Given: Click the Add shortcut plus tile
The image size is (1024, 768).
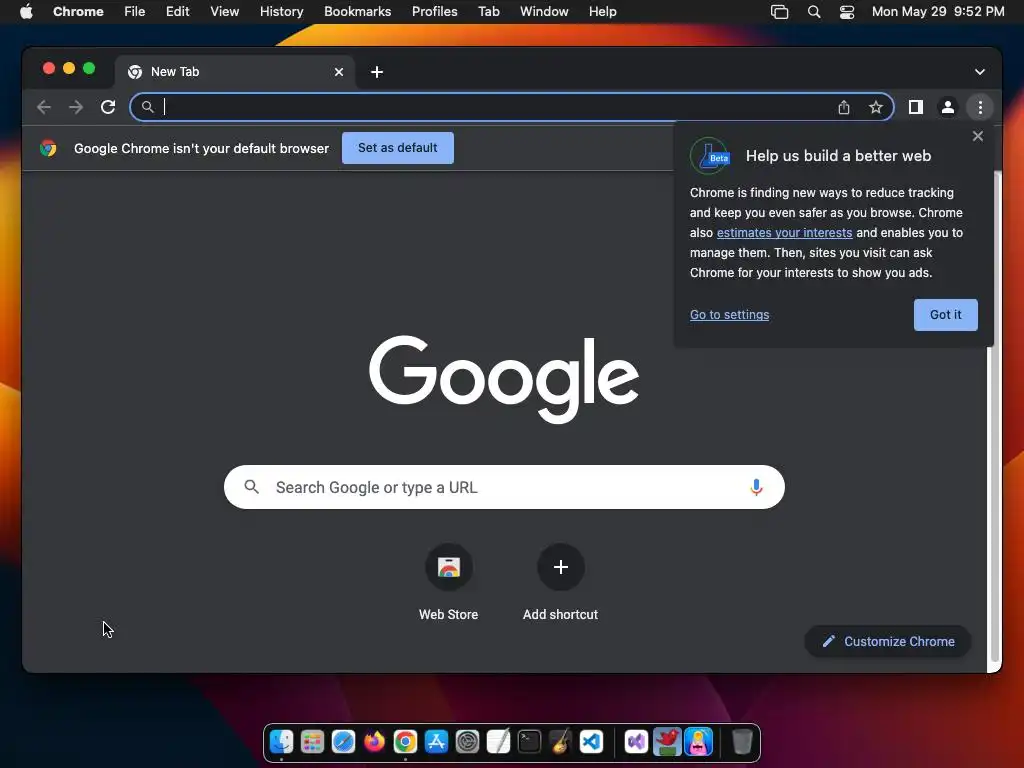Looking at the screenshot, I should click(560, 567).
